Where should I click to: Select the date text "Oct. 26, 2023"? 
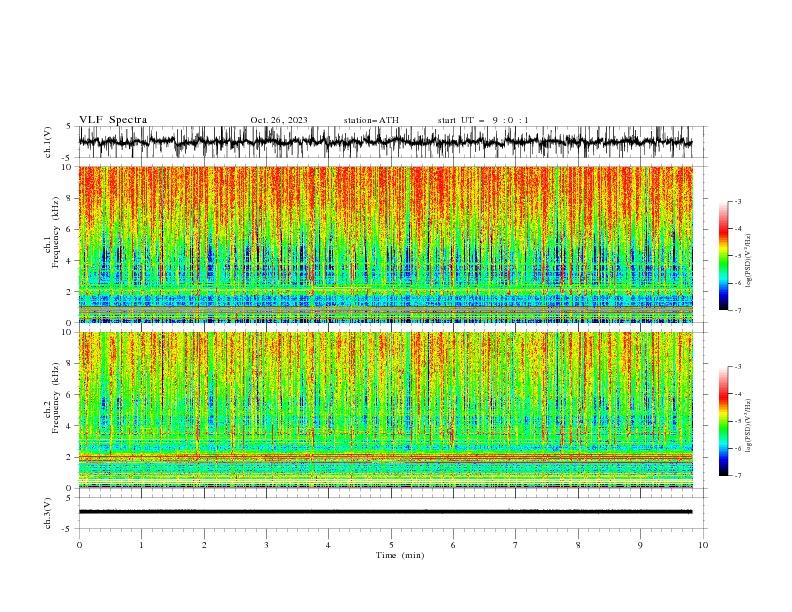(x=279, y=120)
